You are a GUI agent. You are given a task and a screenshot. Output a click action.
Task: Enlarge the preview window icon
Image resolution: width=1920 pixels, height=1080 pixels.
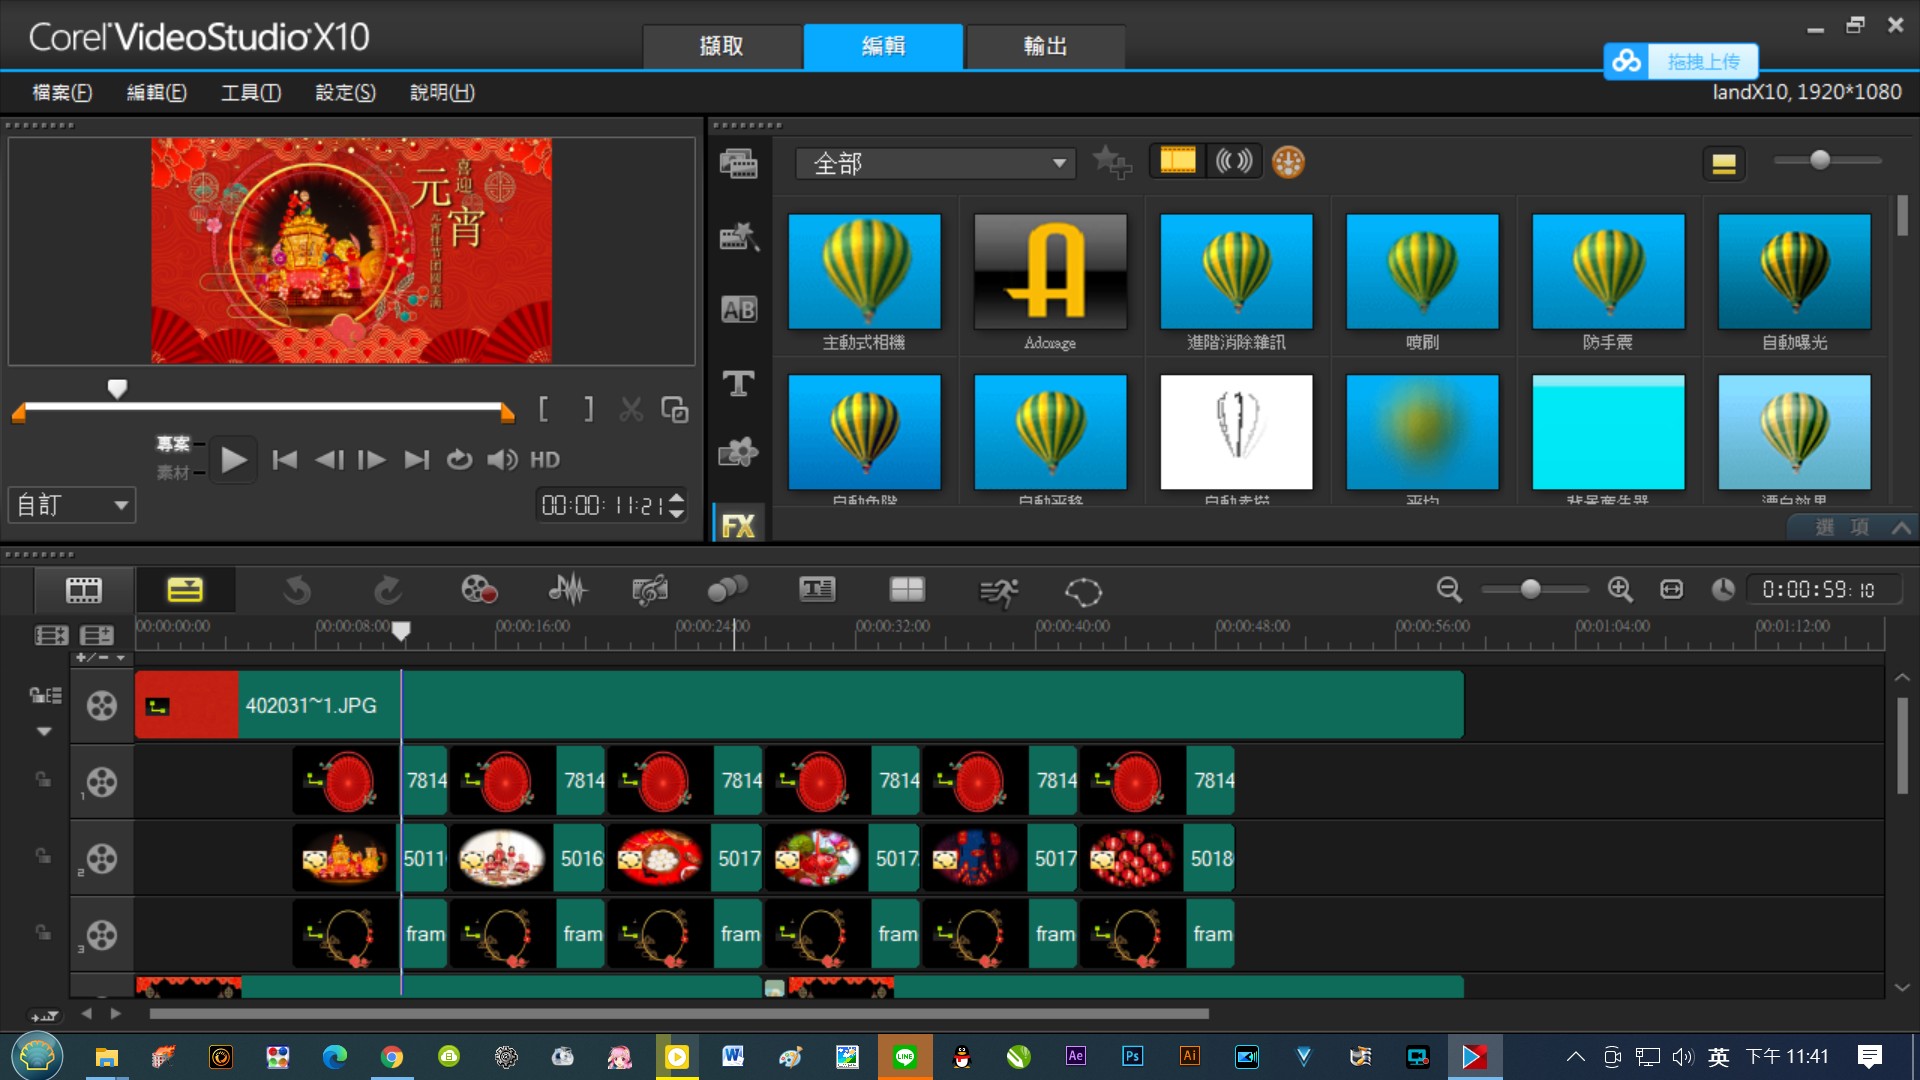[x=674, y=409]
